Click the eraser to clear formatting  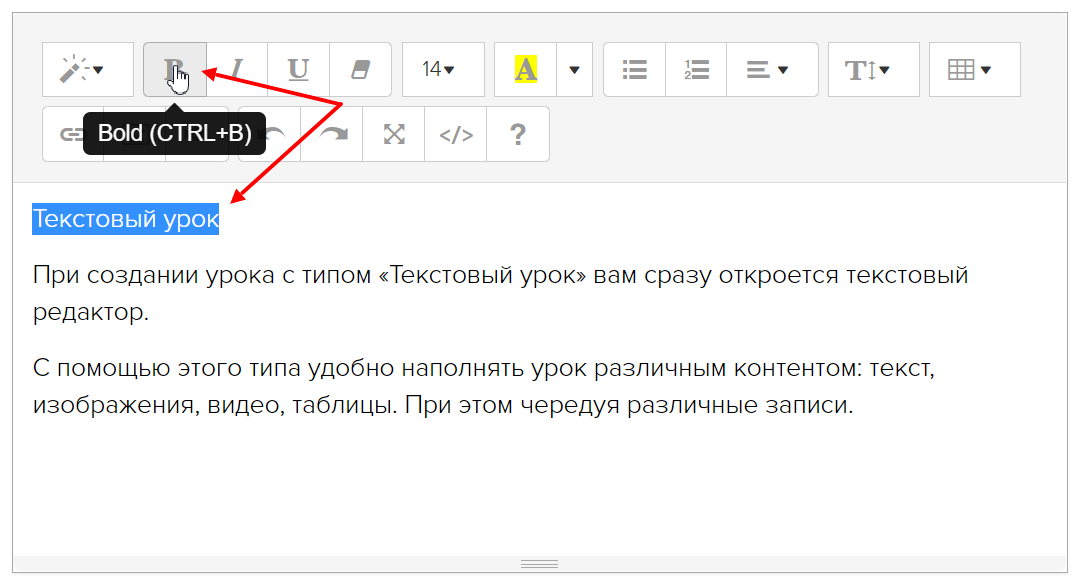click(360, 69)
